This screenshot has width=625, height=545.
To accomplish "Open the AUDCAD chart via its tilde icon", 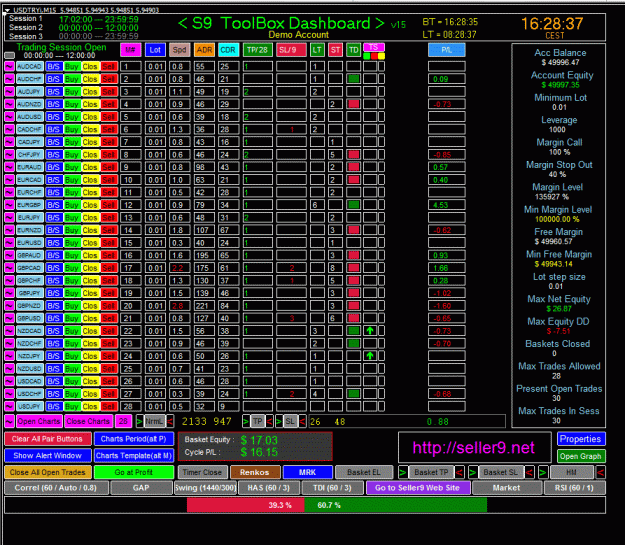I will [x=9, y=66].
